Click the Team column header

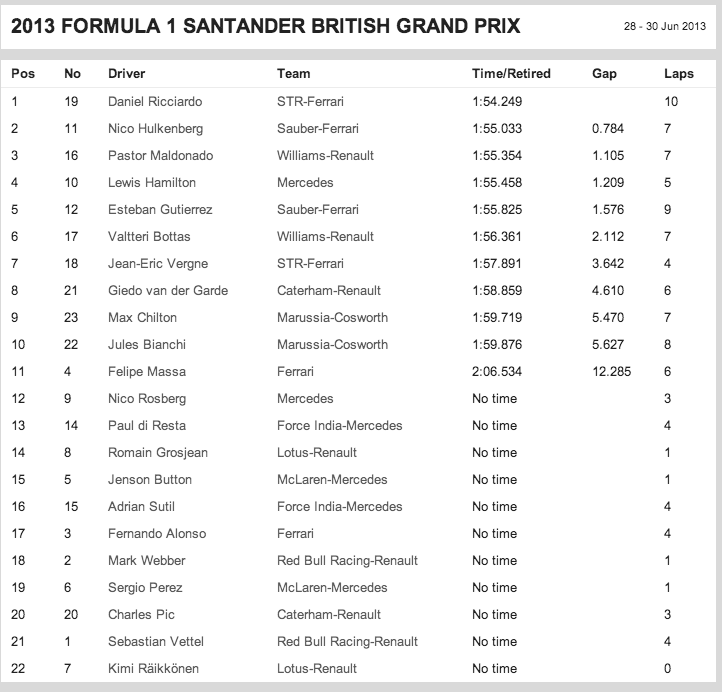coord(293,74)
